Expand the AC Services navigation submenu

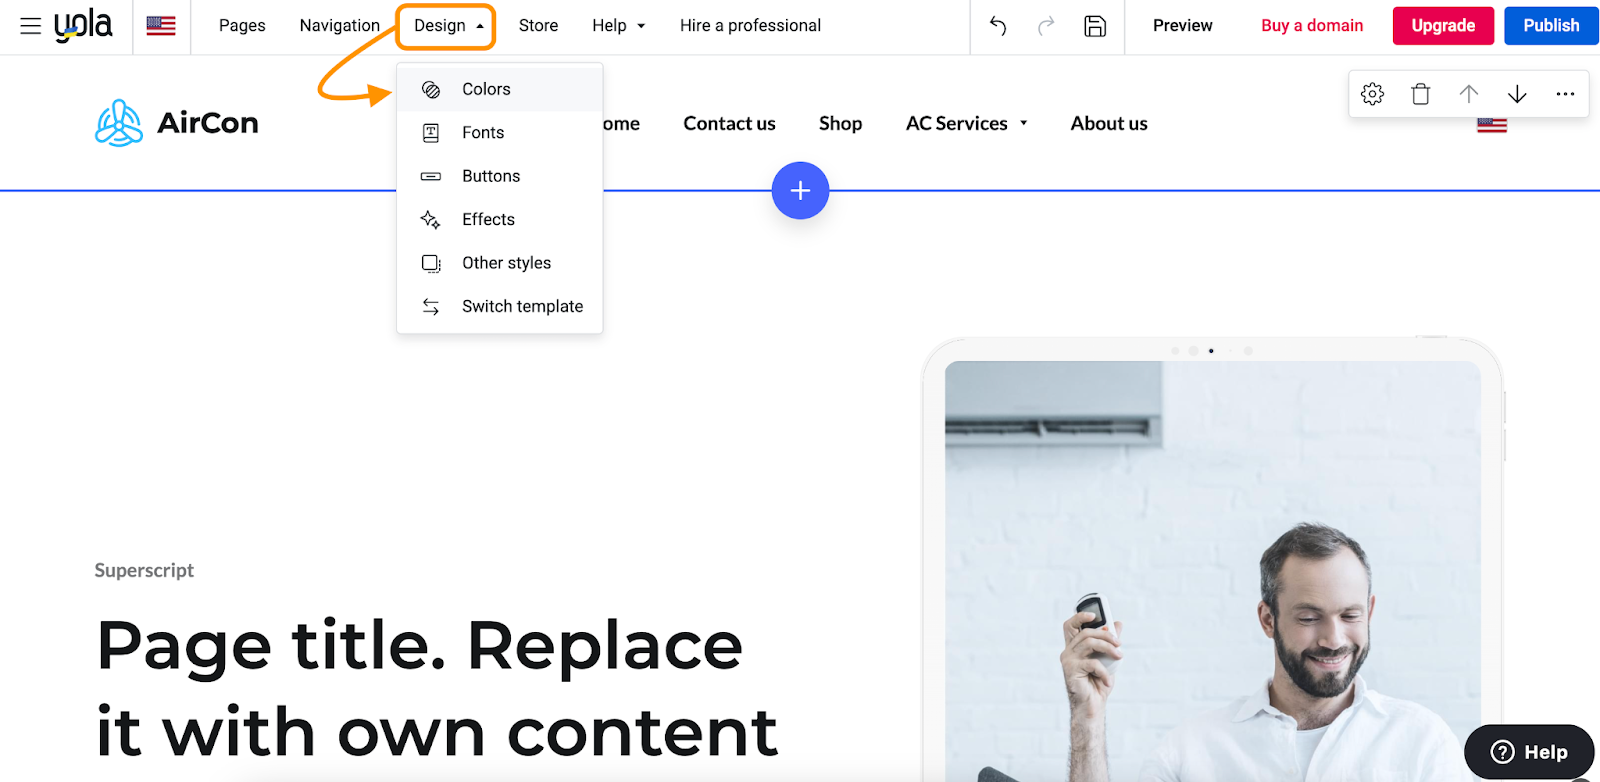click(x=966, y=124)
